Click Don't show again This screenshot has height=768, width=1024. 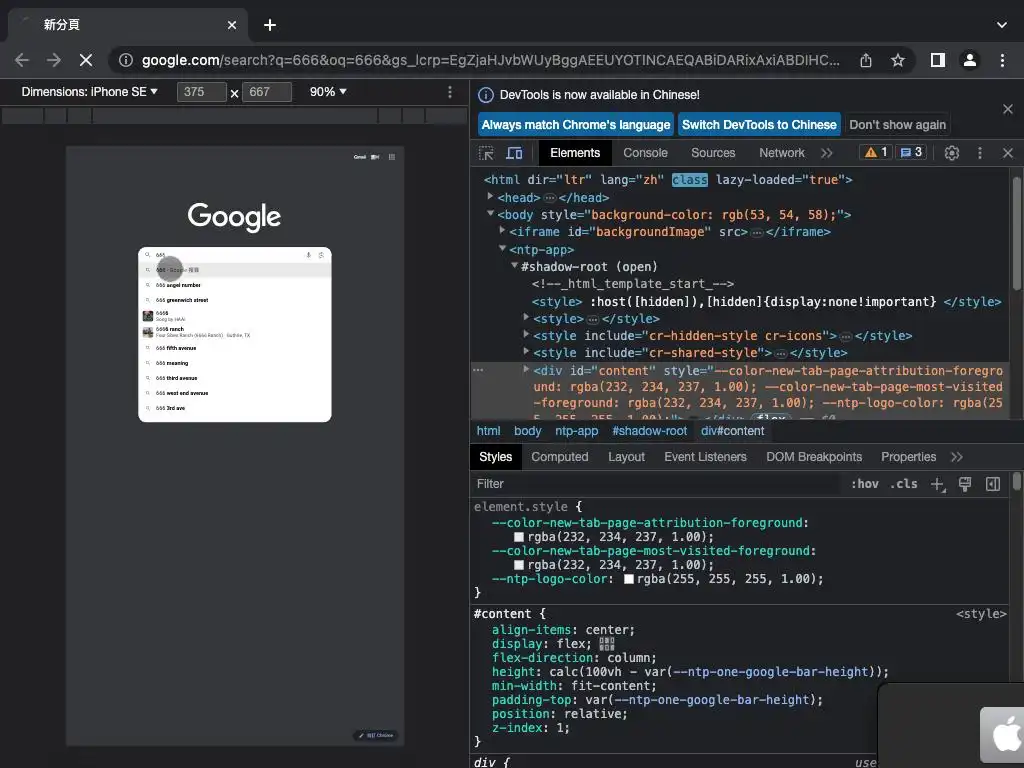tap(897, 125)
